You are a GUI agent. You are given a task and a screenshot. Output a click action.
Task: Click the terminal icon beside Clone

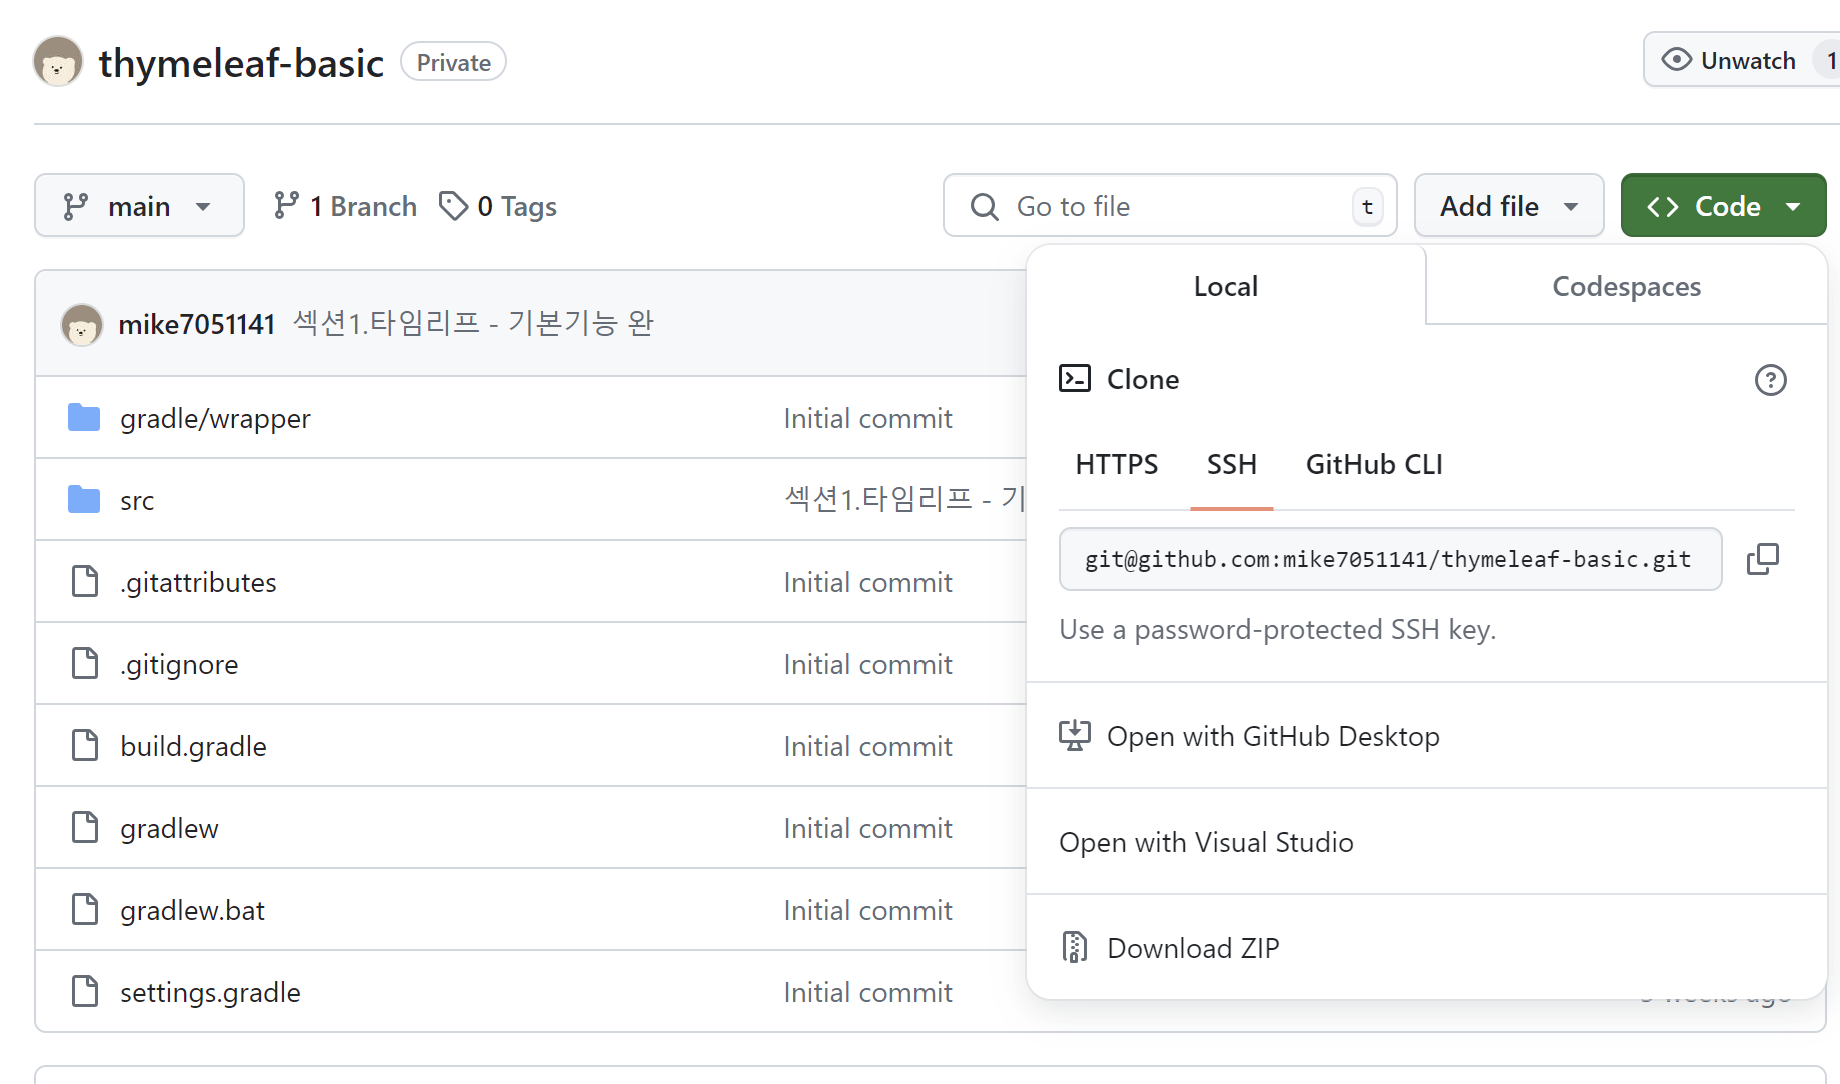[x=1075, y=378]
